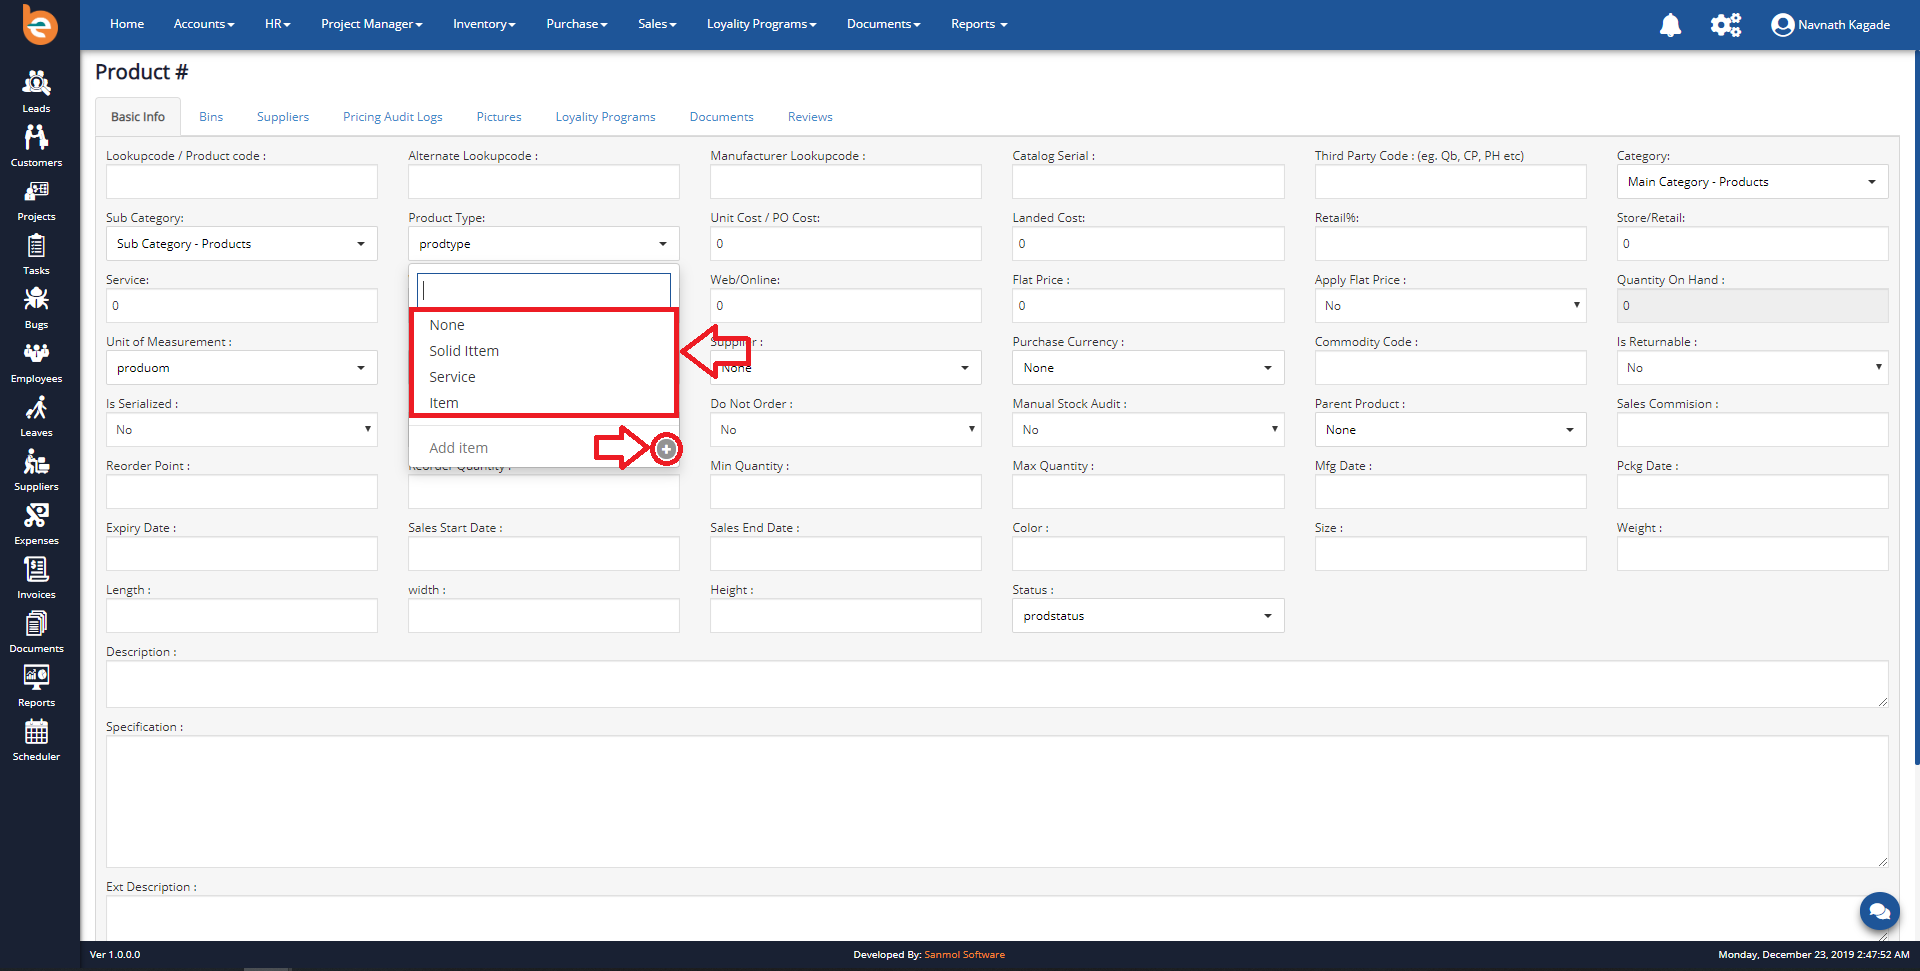Open the Sales top menu
The image size is (1920, 971).
tap(657, 24)
